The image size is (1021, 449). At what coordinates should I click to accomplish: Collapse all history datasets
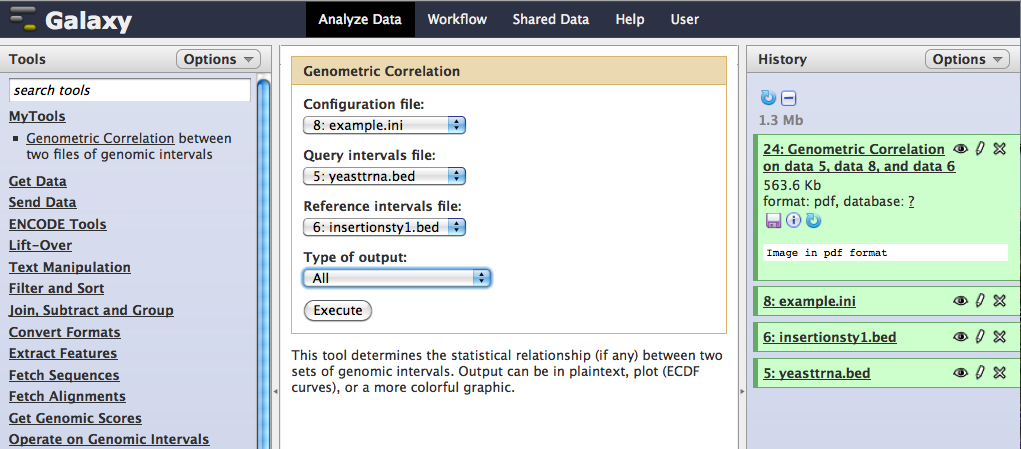click(789, 98)
